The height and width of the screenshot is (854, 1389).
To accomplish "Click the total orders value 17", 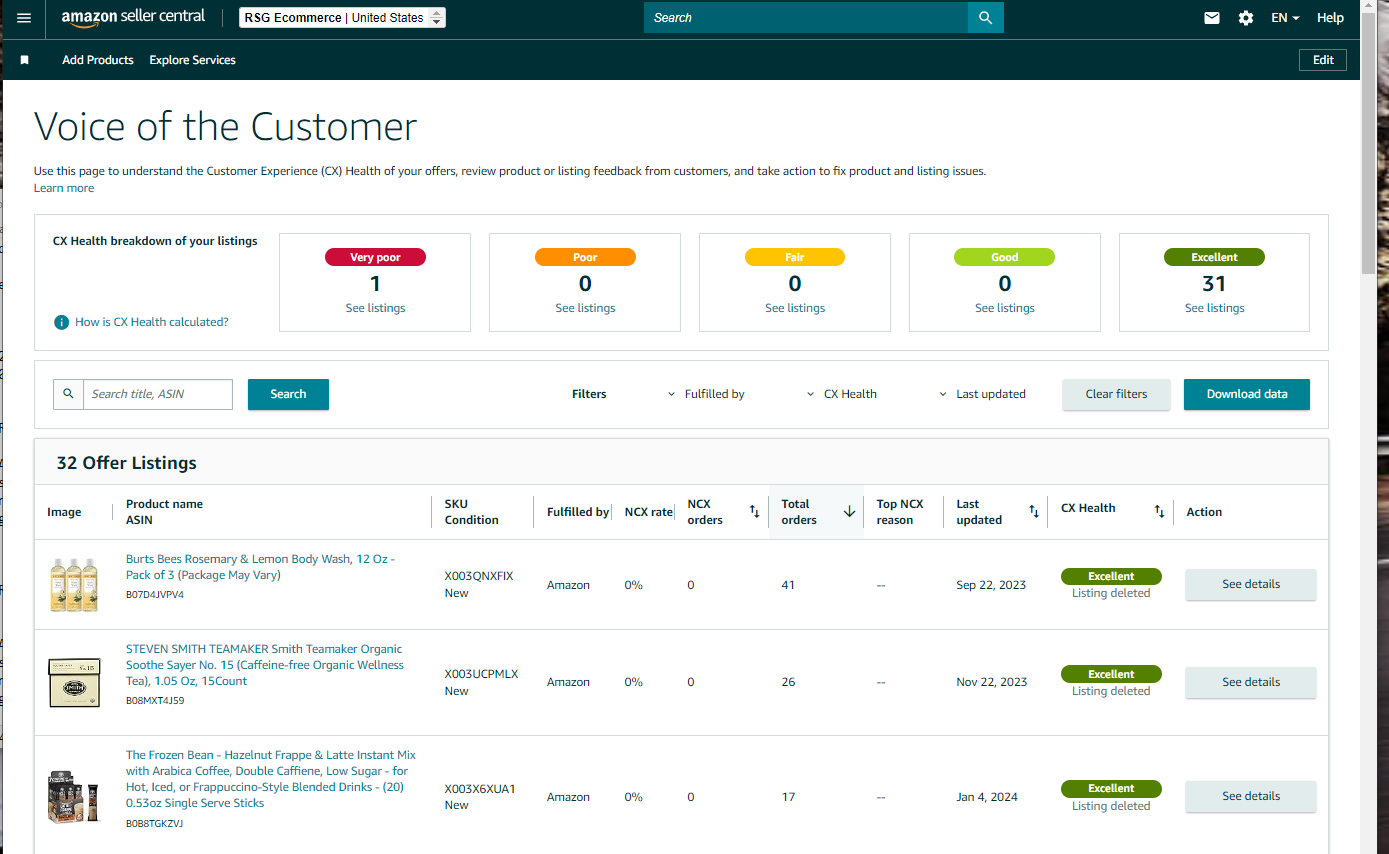I will pos(788,797).
